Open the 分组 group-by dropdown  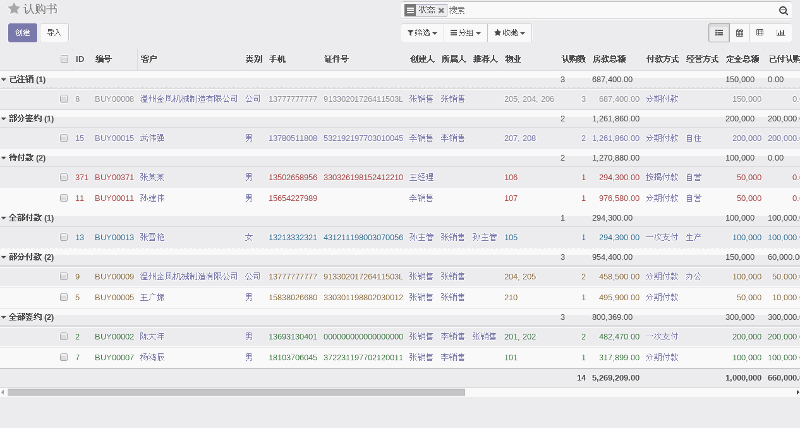463,33
